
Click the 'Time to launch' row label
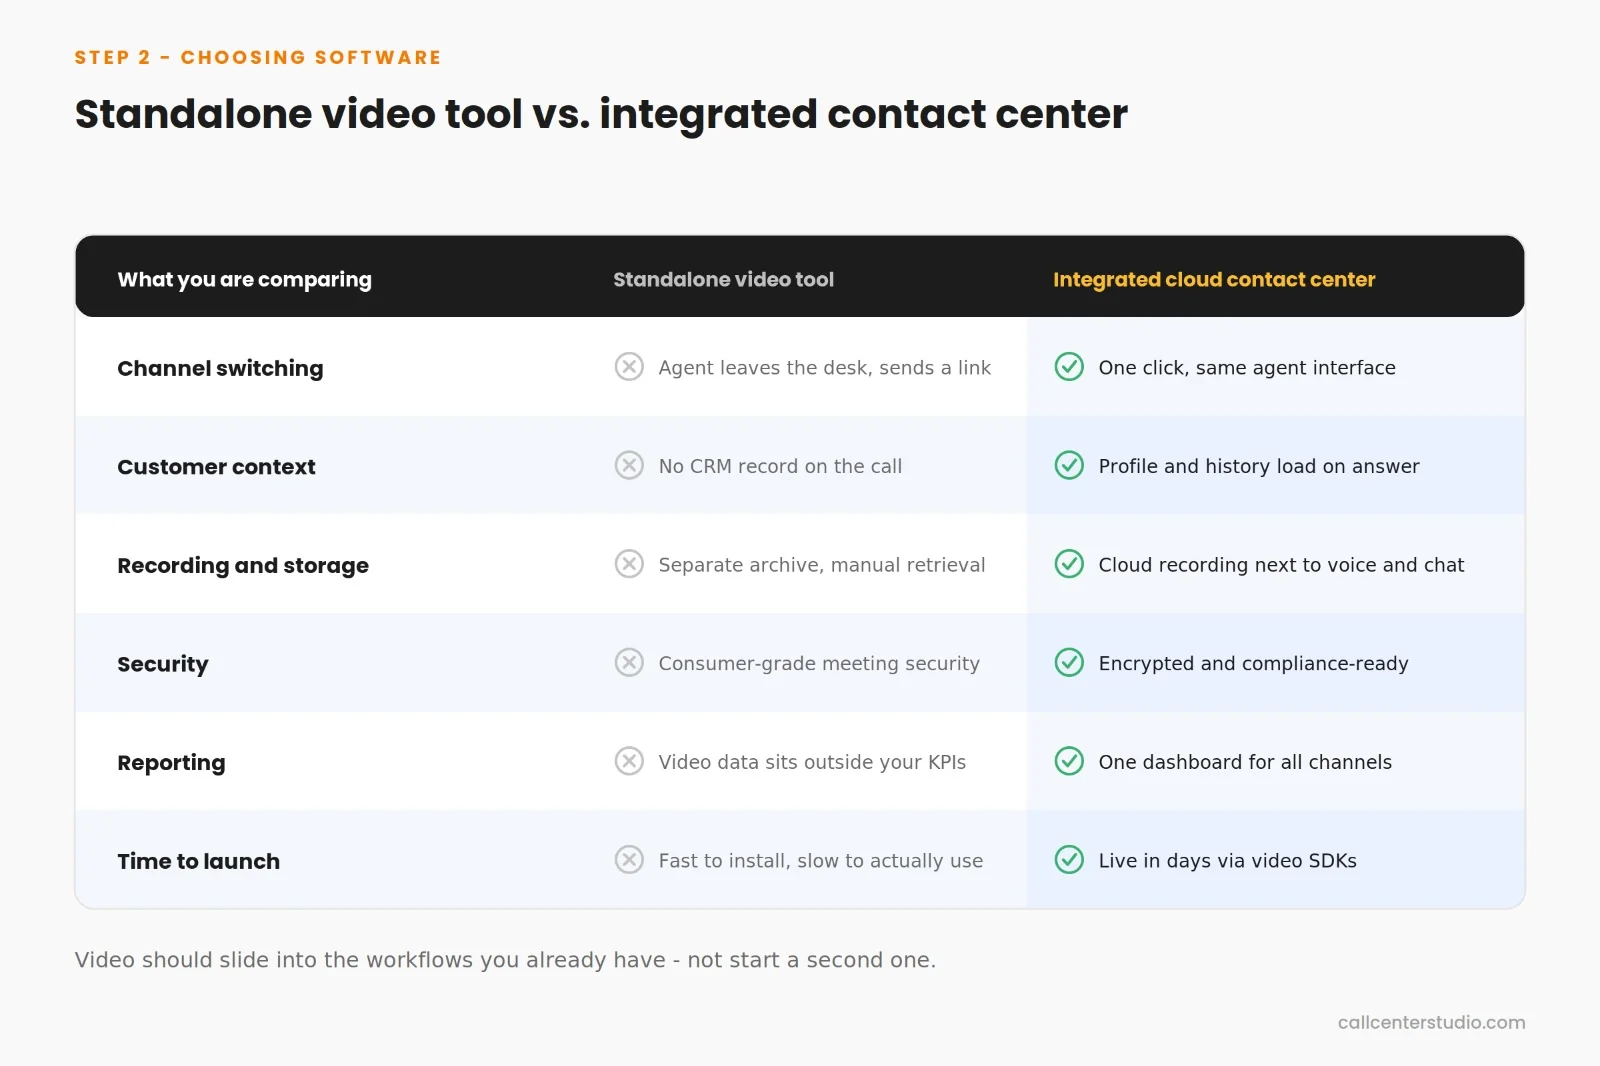pyautogui.click(x=198, y=861)
